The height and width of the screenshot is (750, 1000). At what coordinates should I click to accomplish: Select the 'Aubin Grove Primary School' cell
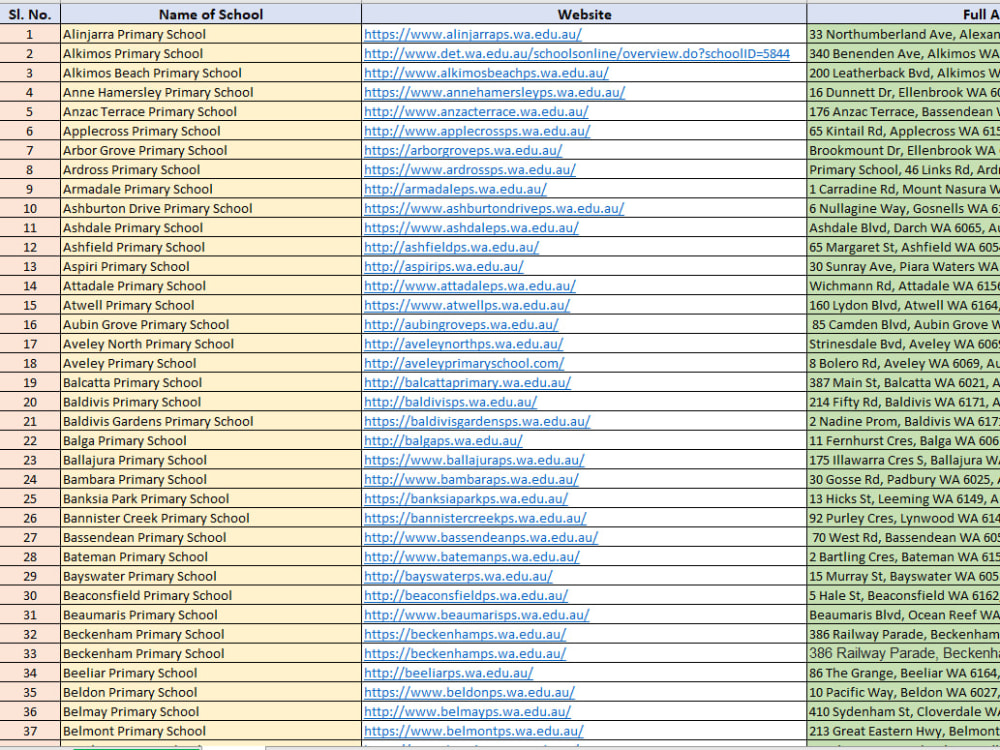211,325
